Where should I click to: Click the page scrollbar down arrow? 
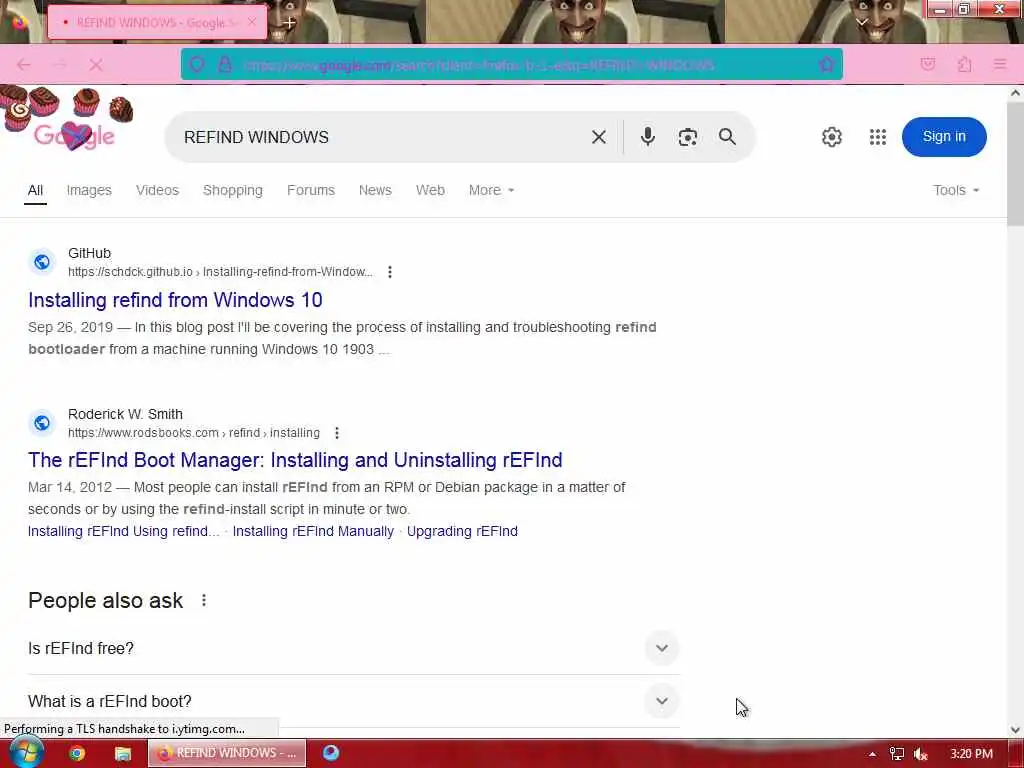(1015, 730)
